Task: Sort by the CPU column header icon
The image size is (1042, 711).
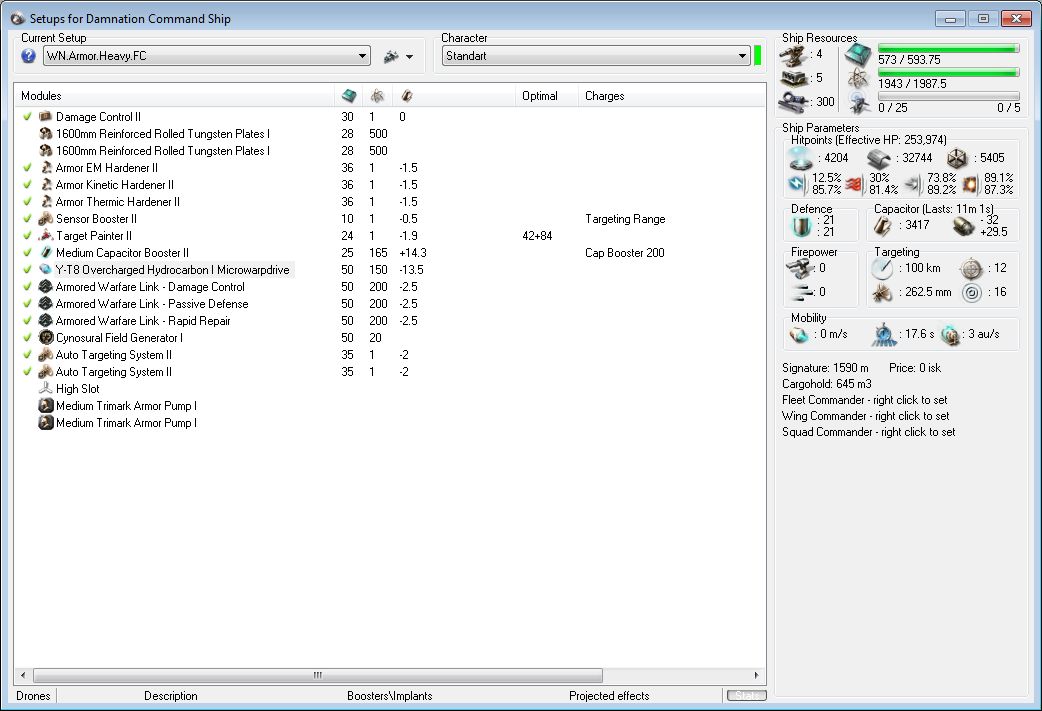Action: tap(348, 96)
